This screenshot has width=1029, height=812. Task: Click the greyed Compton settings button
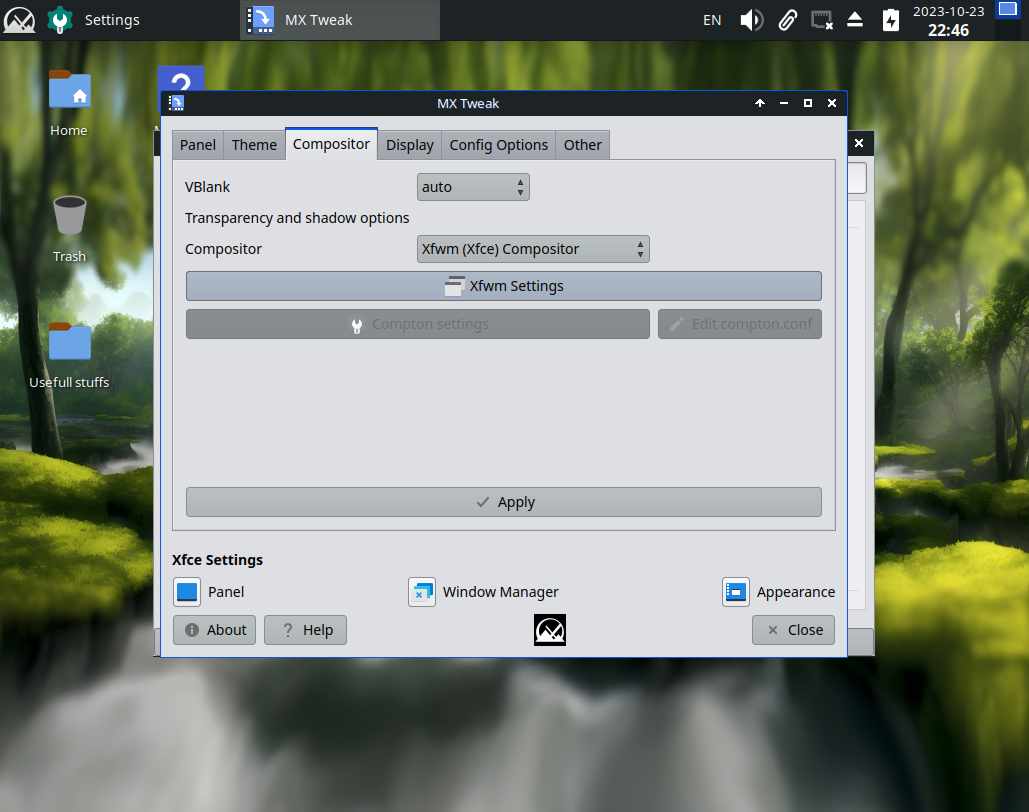tap(417, 324)
